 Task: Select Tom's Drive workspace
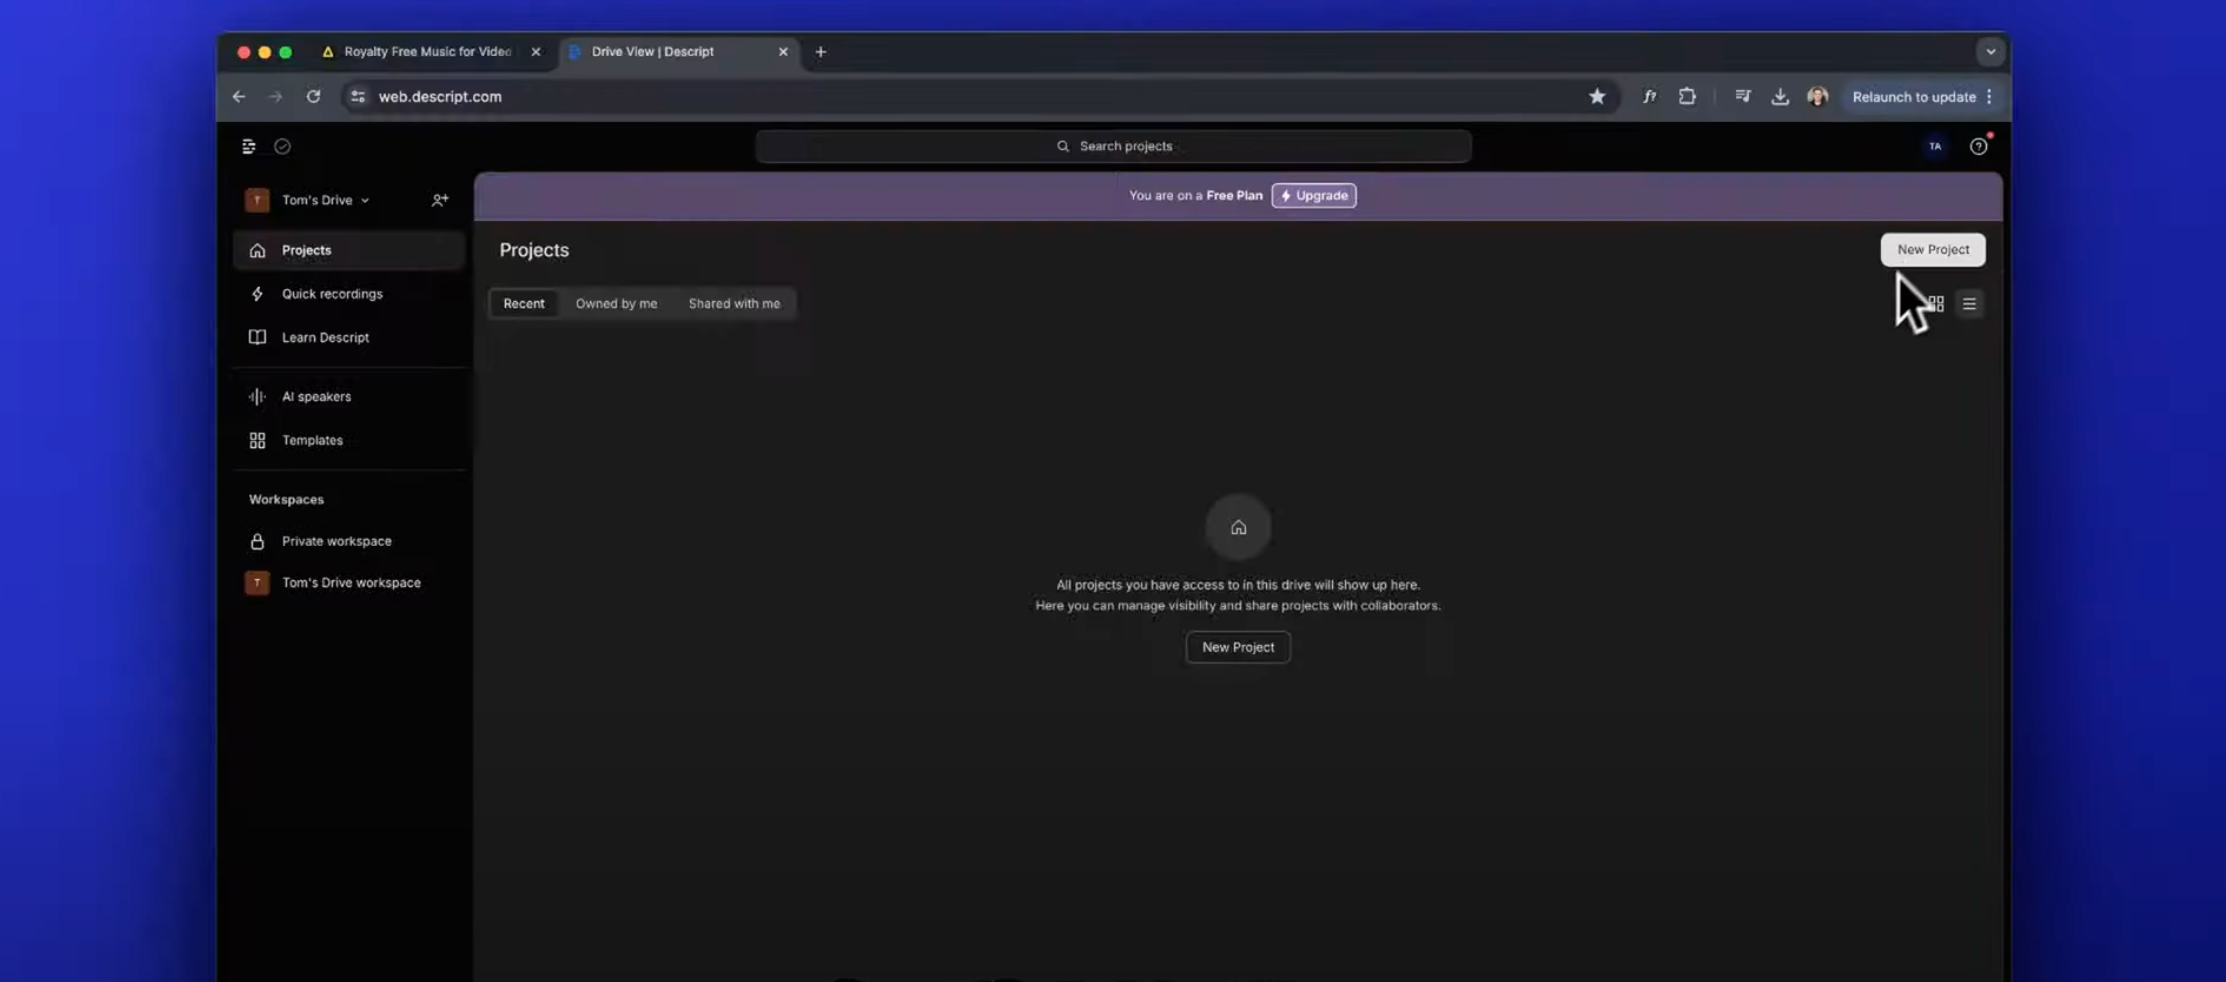point(349,583)
